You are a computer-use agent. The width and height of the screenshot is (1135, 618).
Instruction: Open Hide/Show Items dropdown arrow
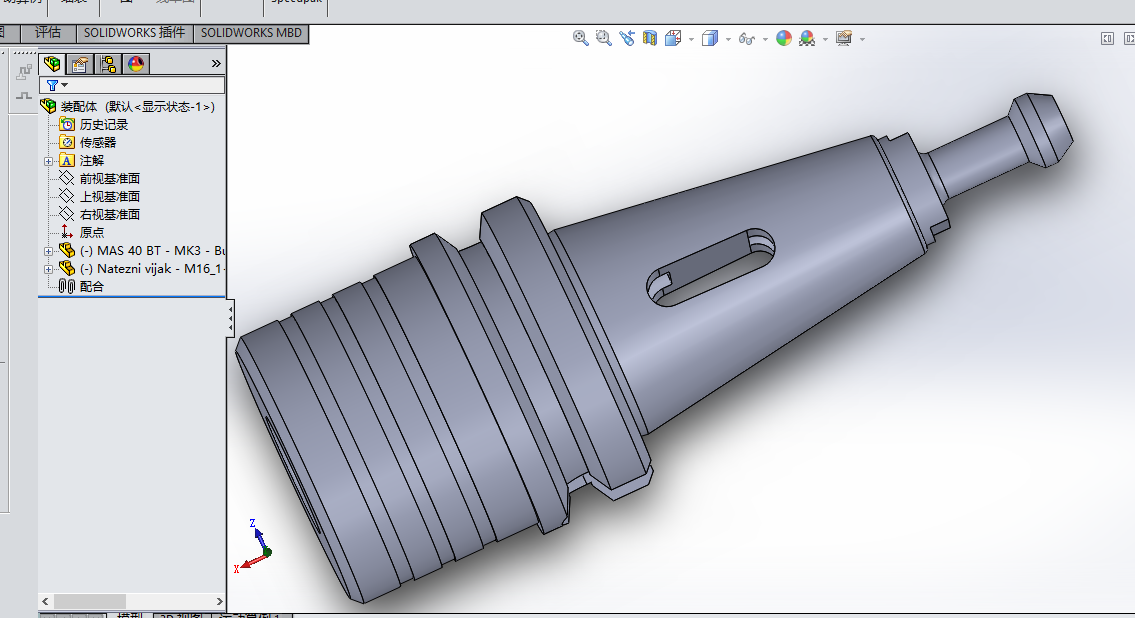pos(765,39)
